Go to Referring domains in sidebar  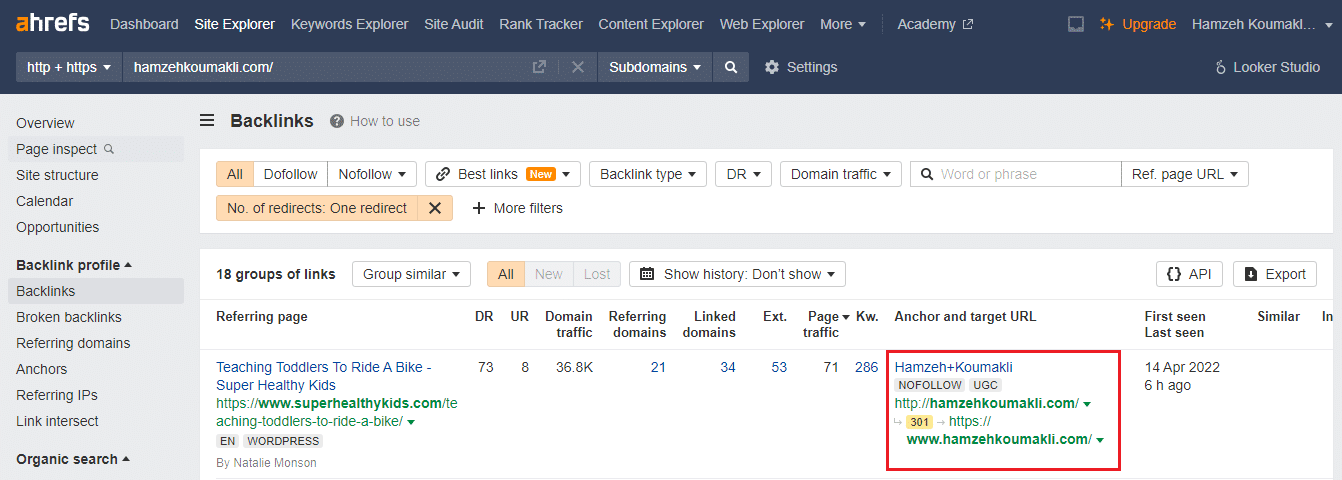tap(73, 343)
